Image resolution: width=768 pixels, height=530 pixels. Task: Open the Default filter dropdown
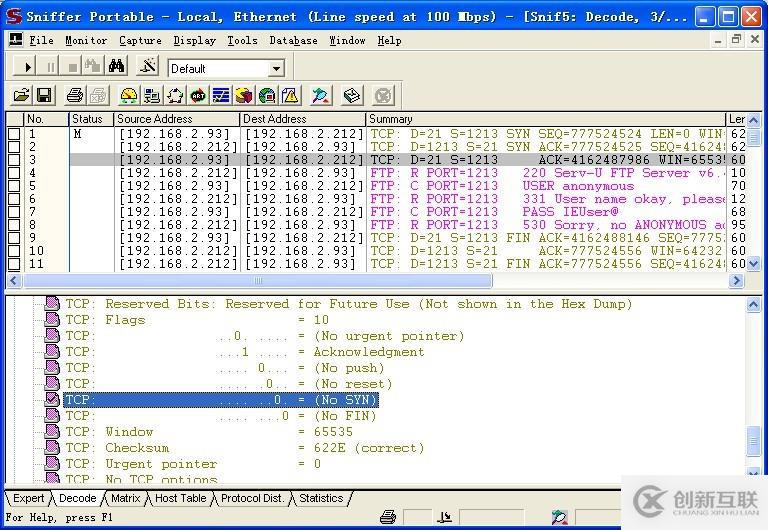click(276, 69)
